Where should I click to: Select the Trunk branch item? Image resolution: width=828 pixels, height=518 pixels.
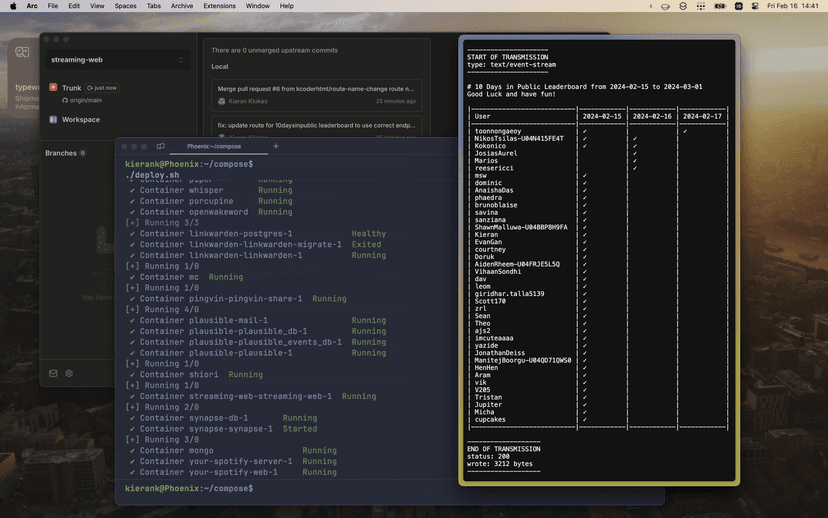pyautogui.click(x=71, y=88)
